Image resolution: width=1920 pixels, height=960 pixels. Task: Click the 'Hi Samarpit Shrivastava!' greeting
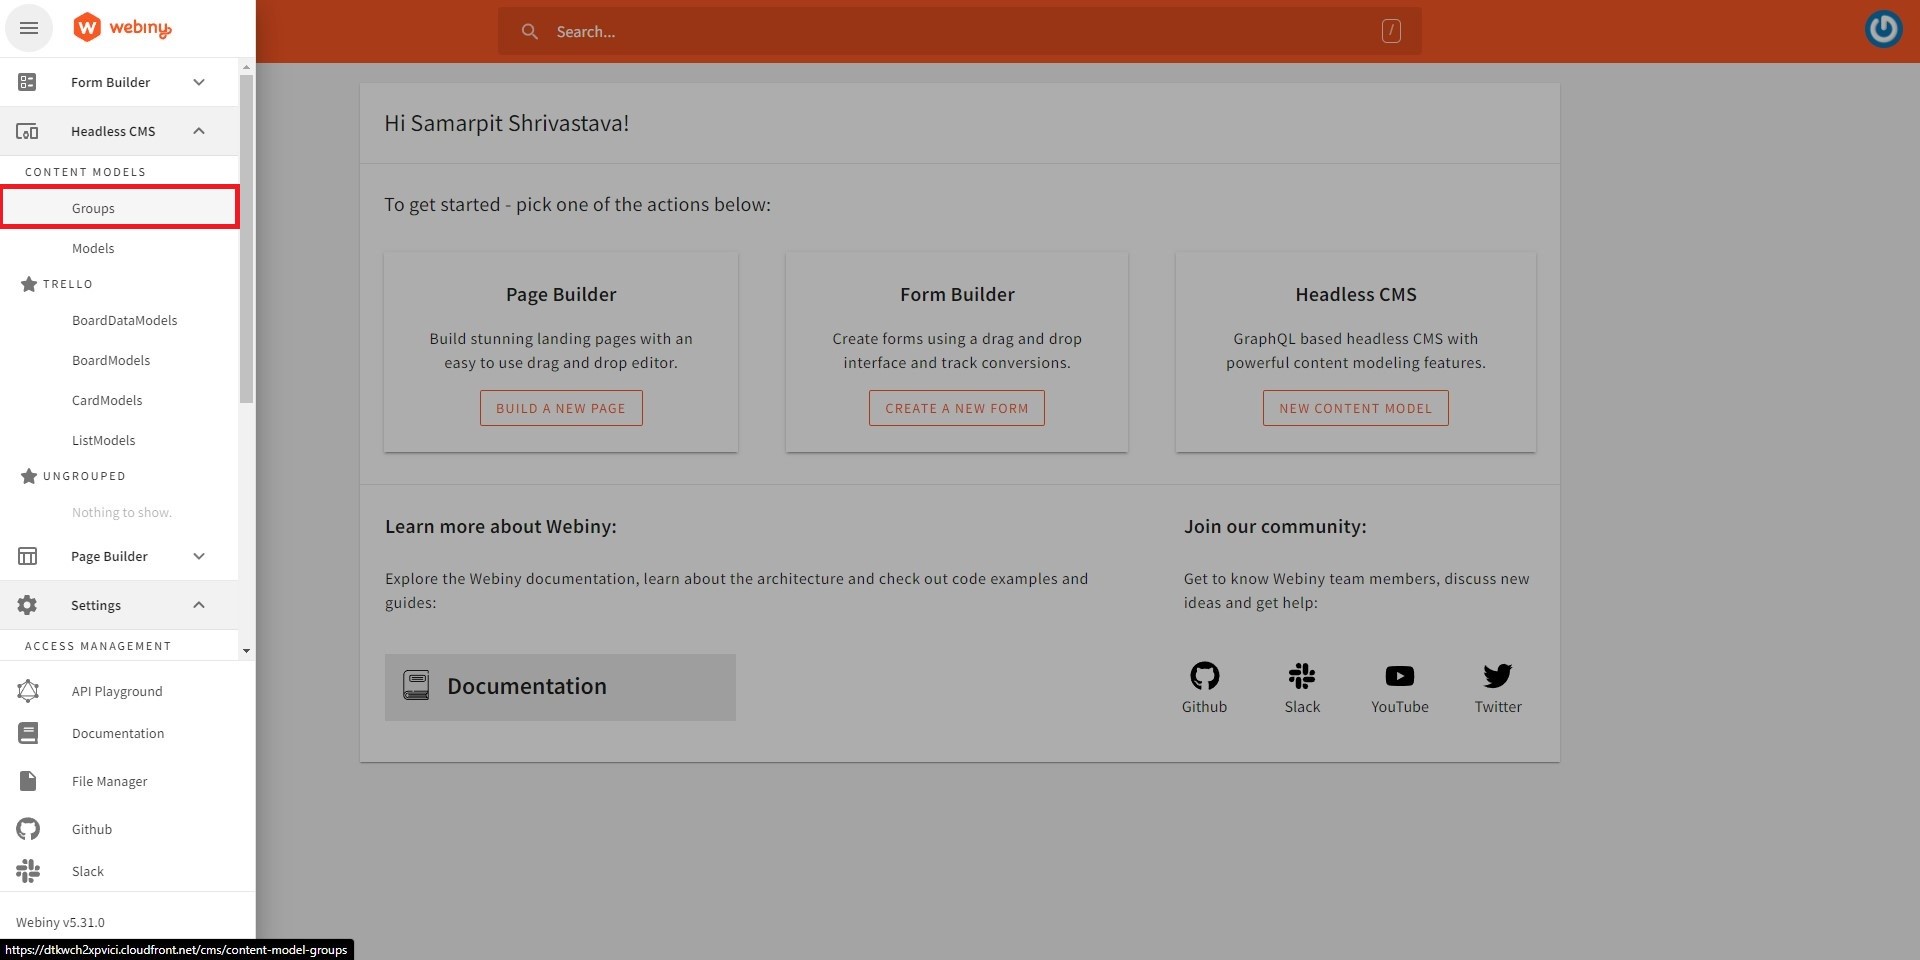[x=507, y=123]
